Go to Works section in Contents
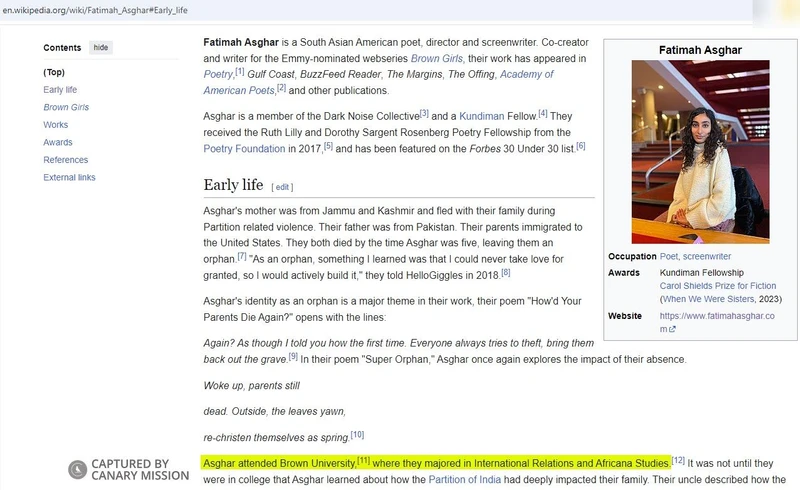The image size is (800, 490). pos(56,125)
